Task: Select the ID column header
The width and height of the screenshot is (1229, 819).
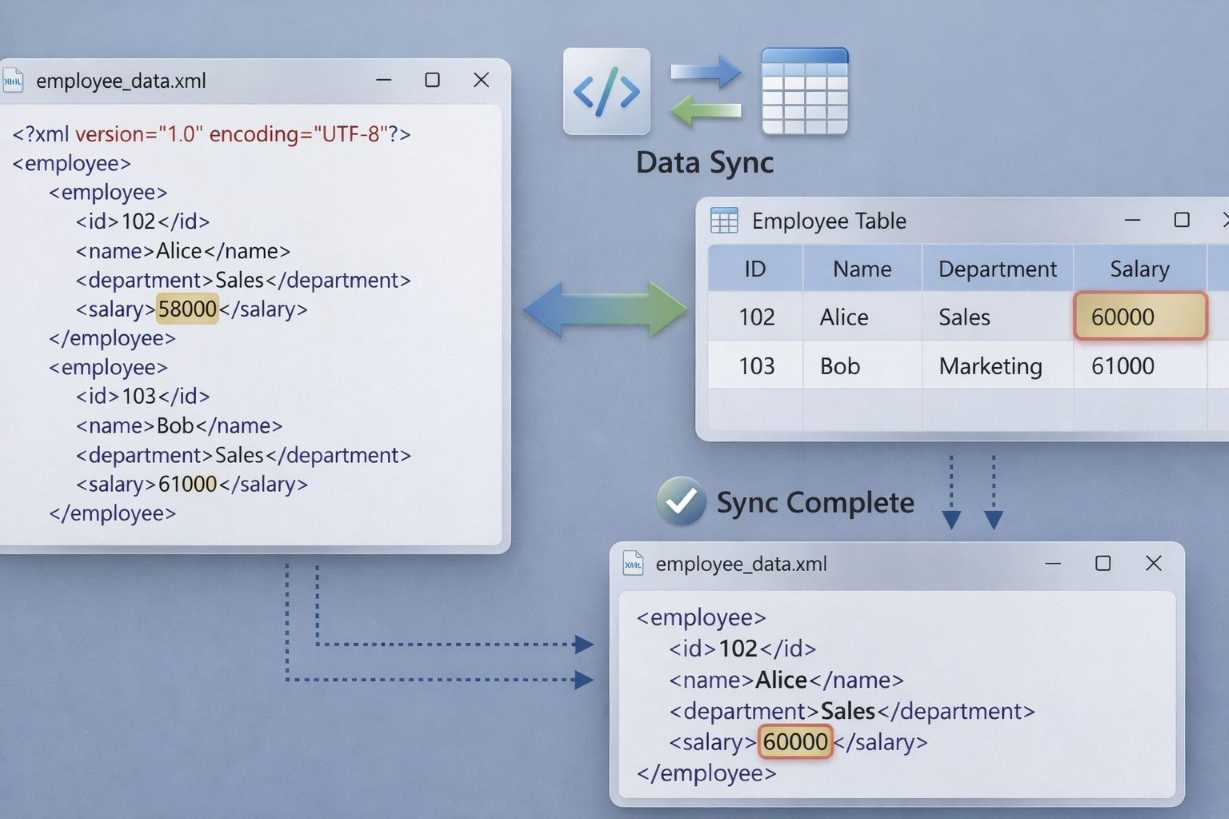Action: [x=755, y=269]
